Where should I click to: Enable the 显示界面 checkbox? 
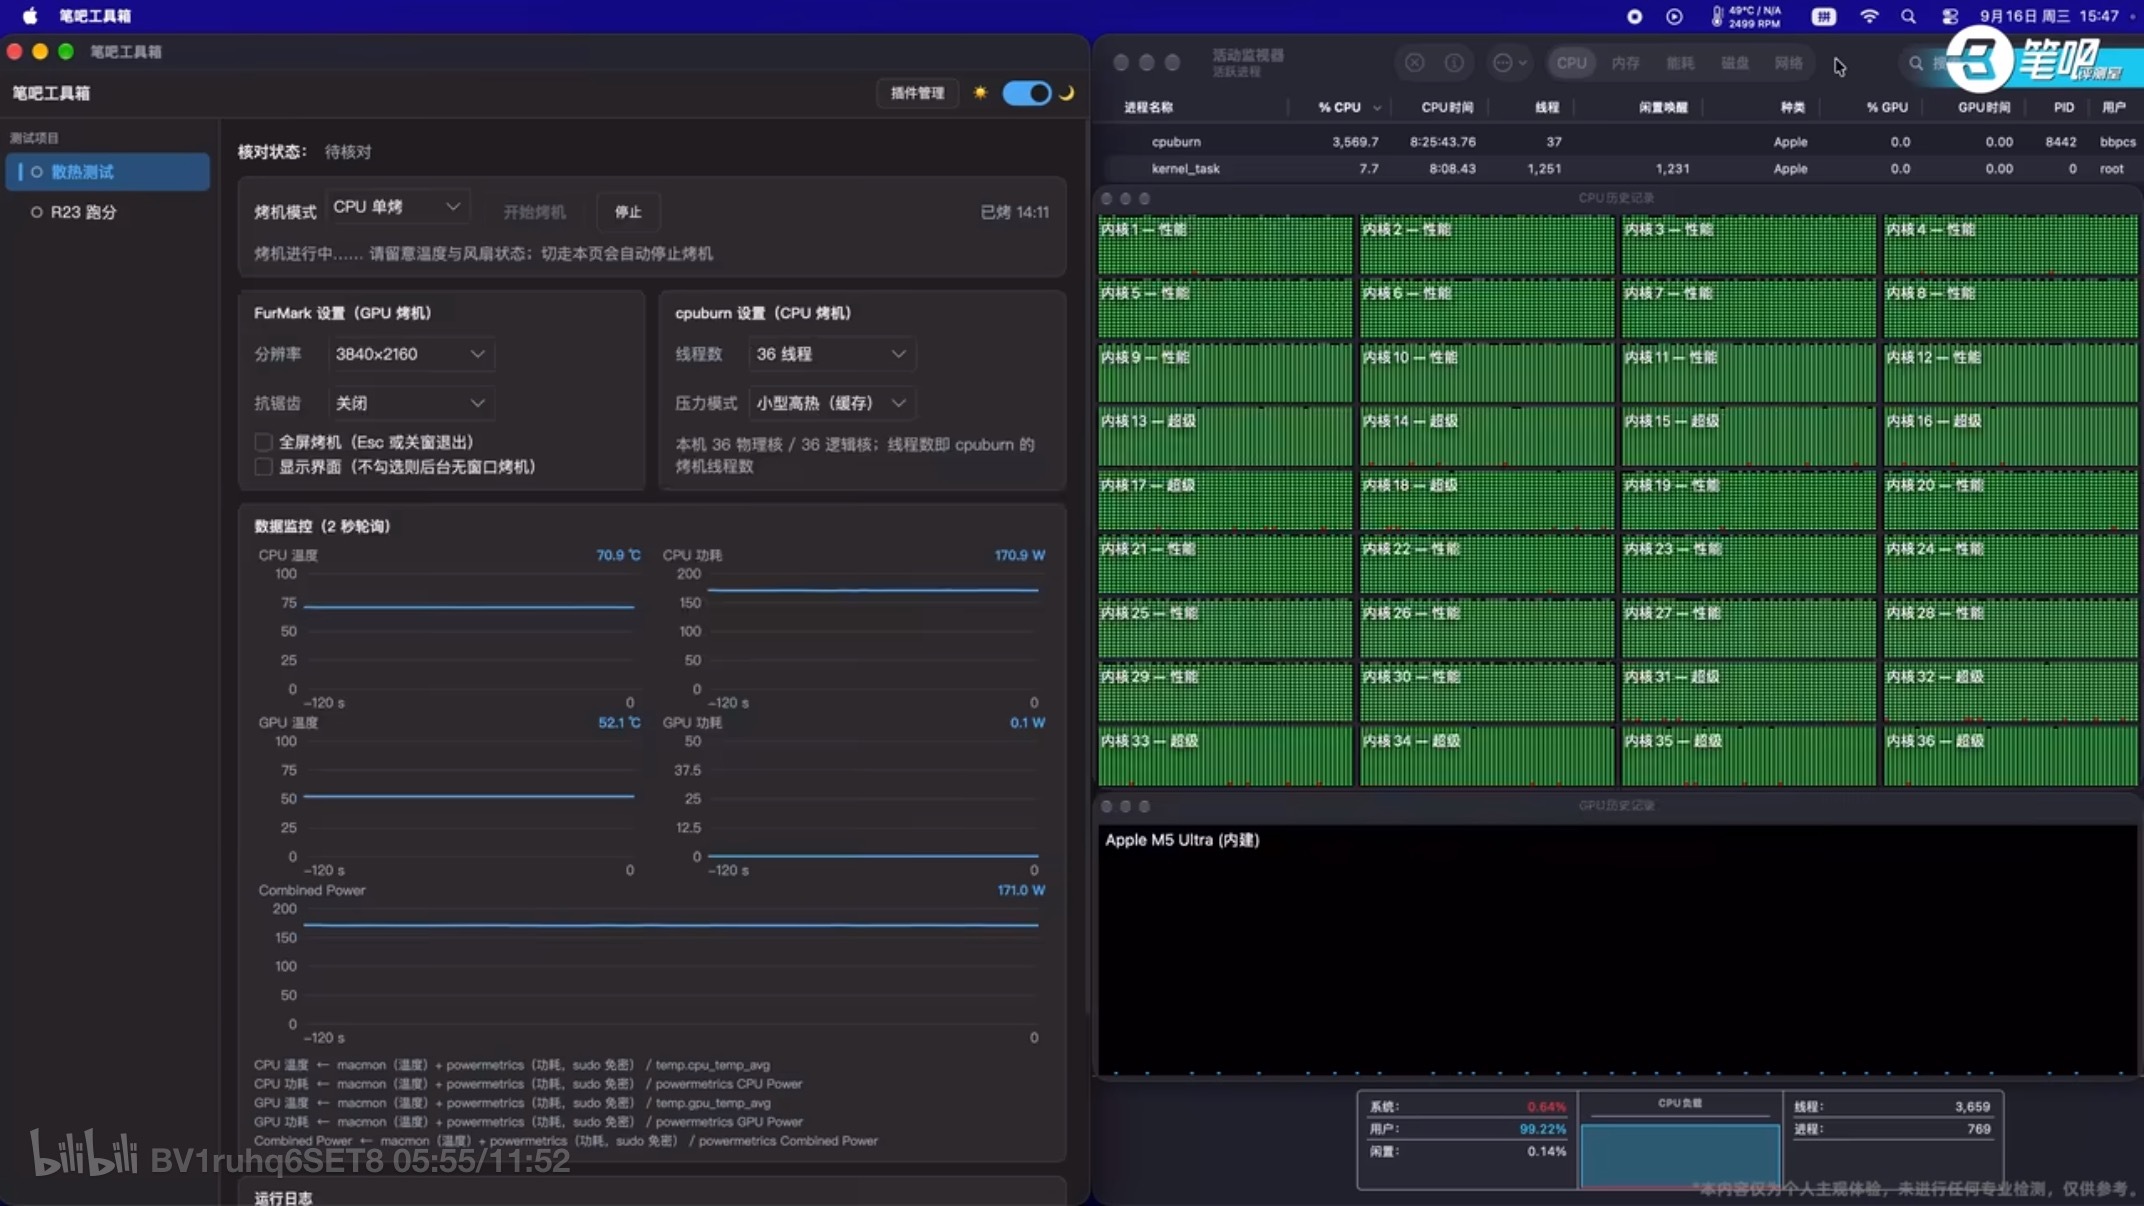pyautogui.click(x=264, y=467)
